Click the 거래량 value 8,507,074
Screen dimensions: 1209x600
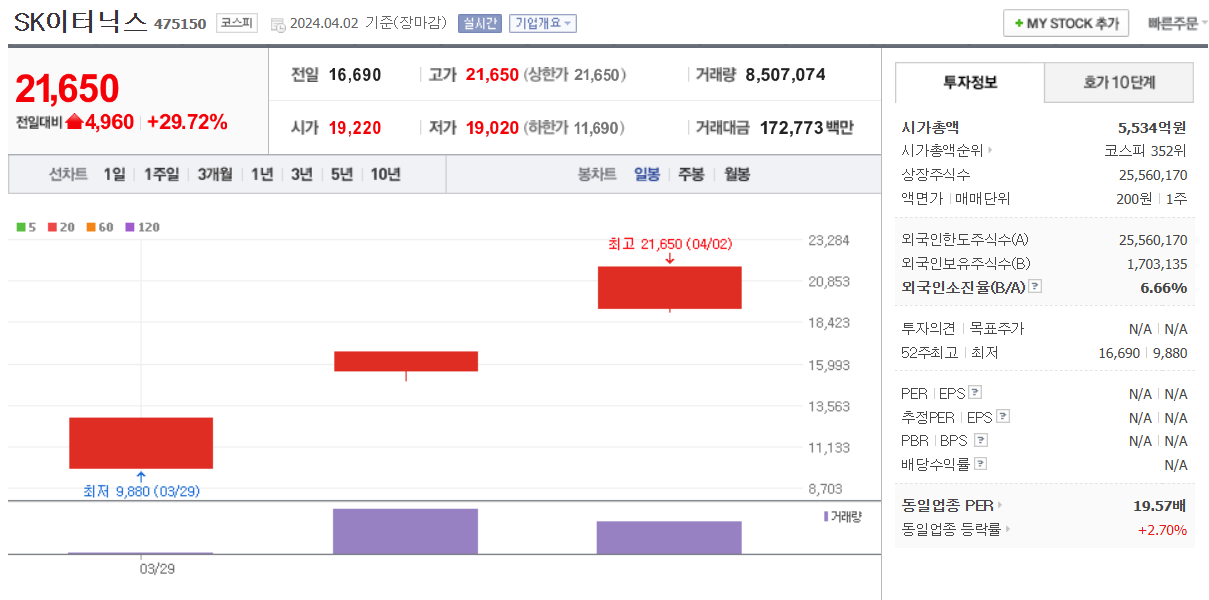pos(786,74)
